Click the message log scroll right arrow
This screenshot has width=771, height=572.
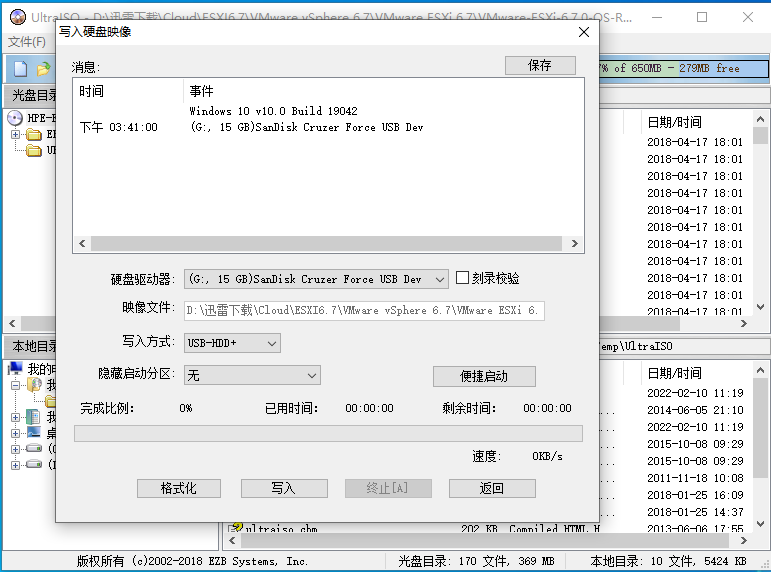[574, 243]
